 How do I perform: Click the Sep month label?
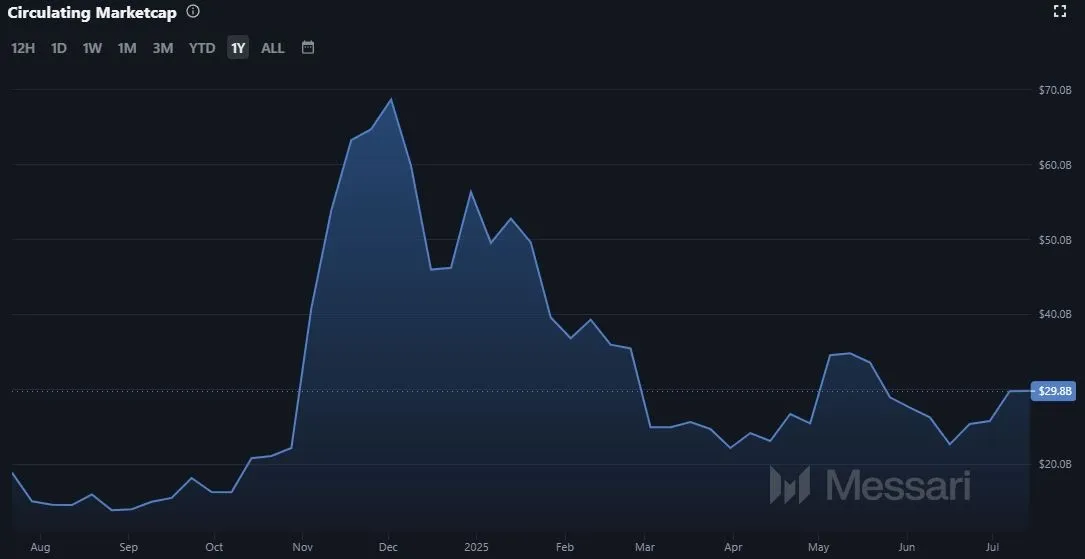(129, 547)
